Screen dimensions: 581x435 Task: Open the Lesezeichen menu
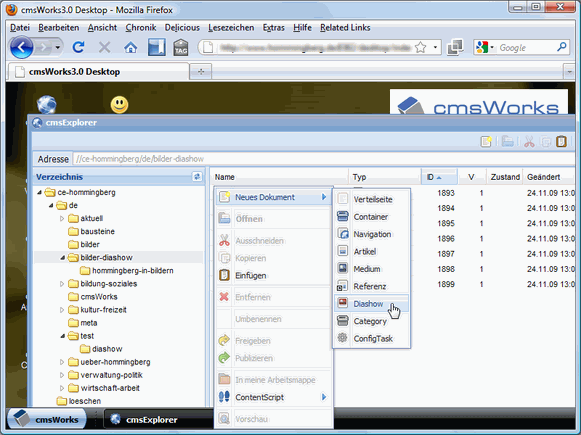click(231, 27)
